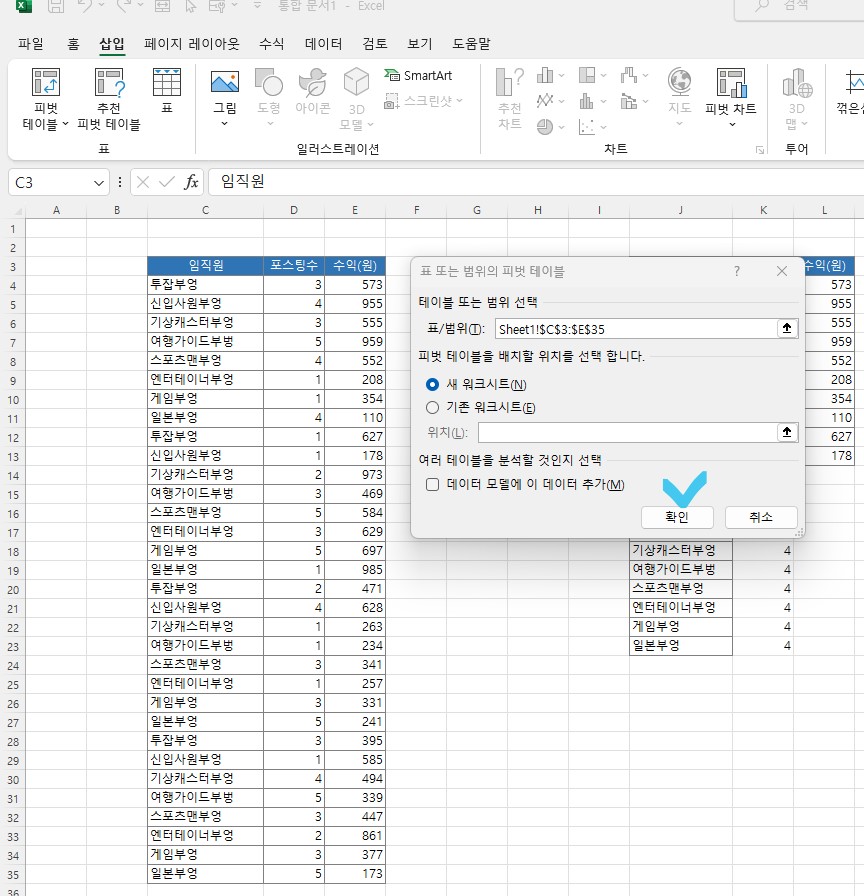Click the location field range selector arrow
864x896 pixels.
[x=787, y=432]
